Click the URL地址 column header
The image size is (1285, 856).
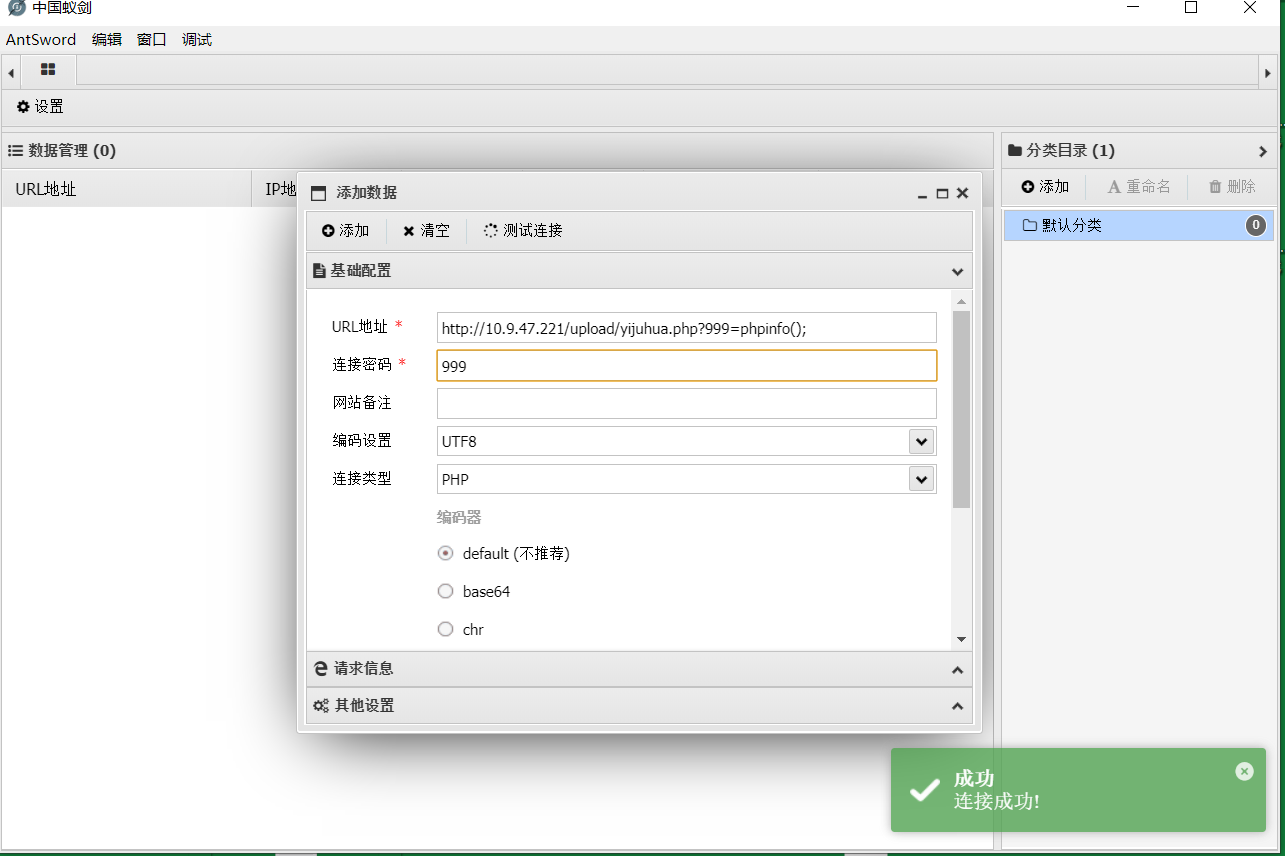[127, 189]
